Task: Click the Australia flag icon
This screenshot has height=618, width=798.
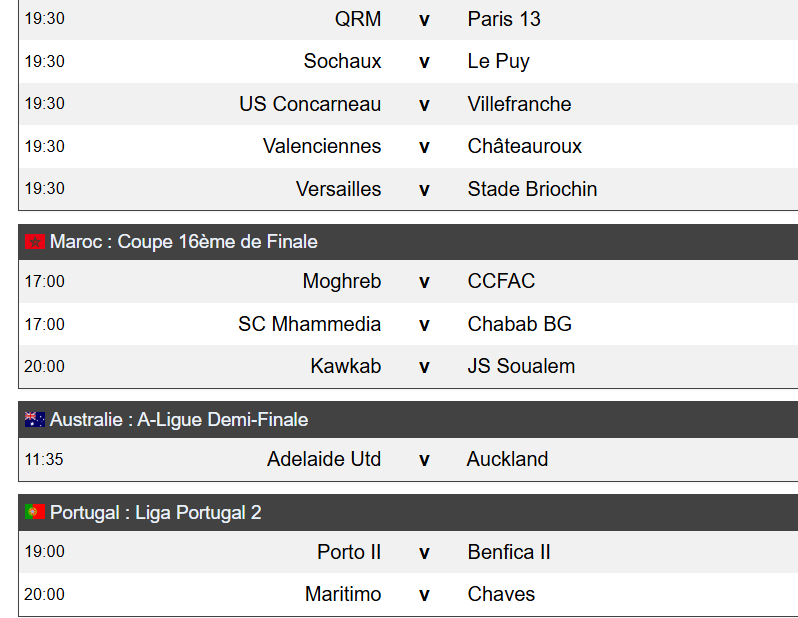Action: [x=35, y=419]
